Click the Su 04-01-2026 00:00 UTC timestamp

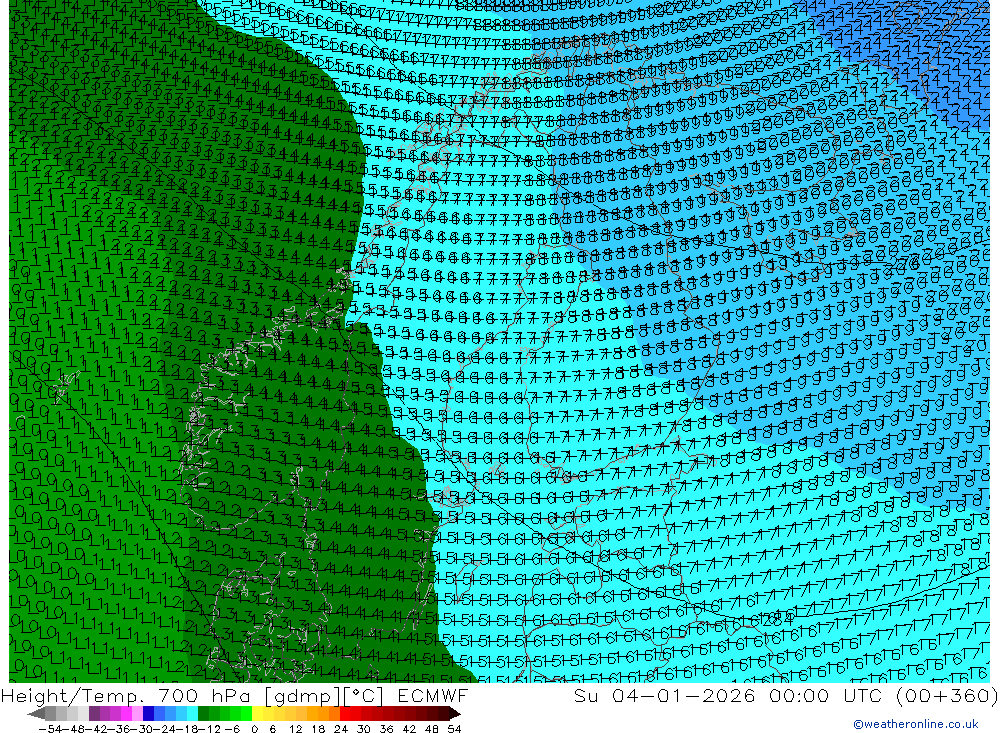(x=786, y=696)
